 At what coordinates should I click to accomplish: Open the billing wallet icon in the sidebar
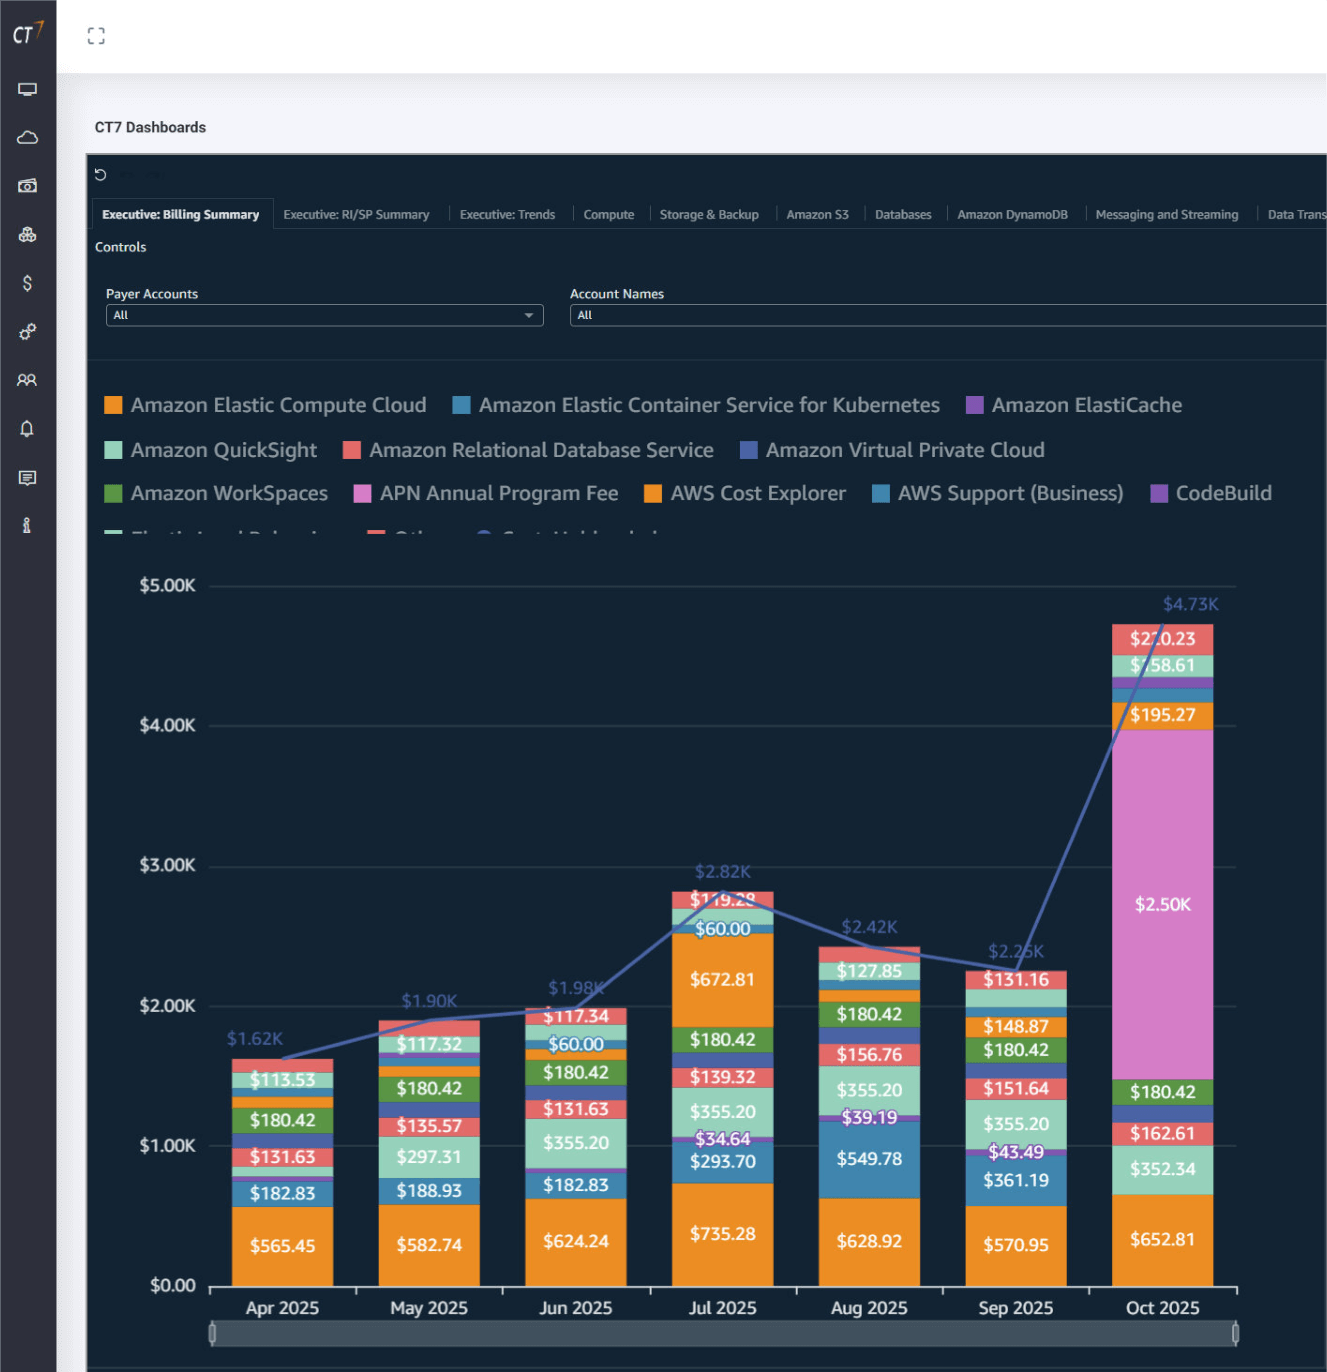[27, 185]
